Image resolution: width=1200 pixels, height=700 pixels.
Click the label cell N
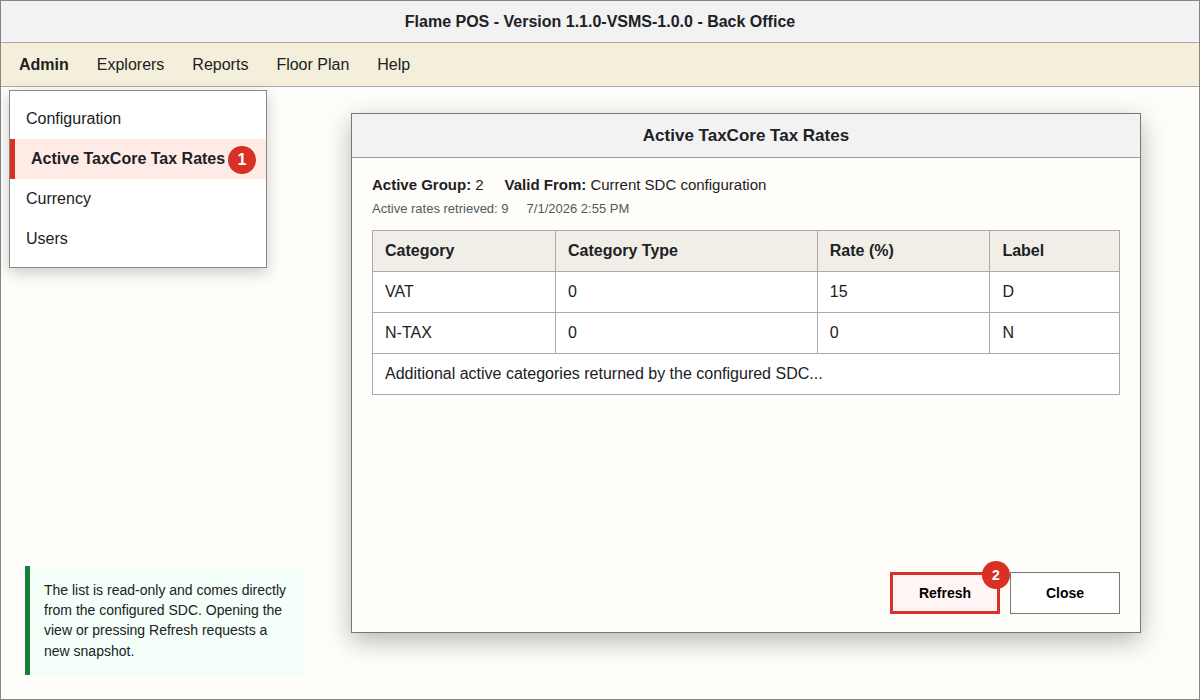coord(1055,333)
